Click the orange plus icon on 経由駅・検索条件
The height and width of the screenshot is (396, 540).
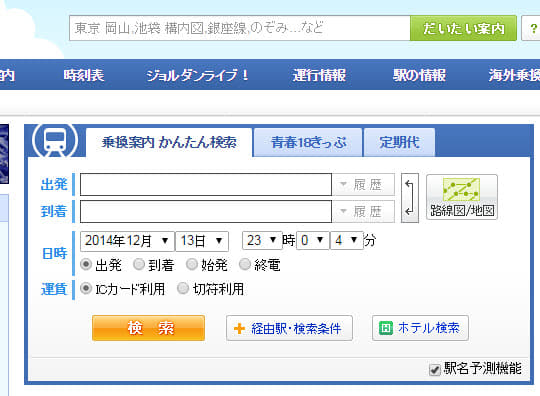pyautogui.click(x=239, y=329)
